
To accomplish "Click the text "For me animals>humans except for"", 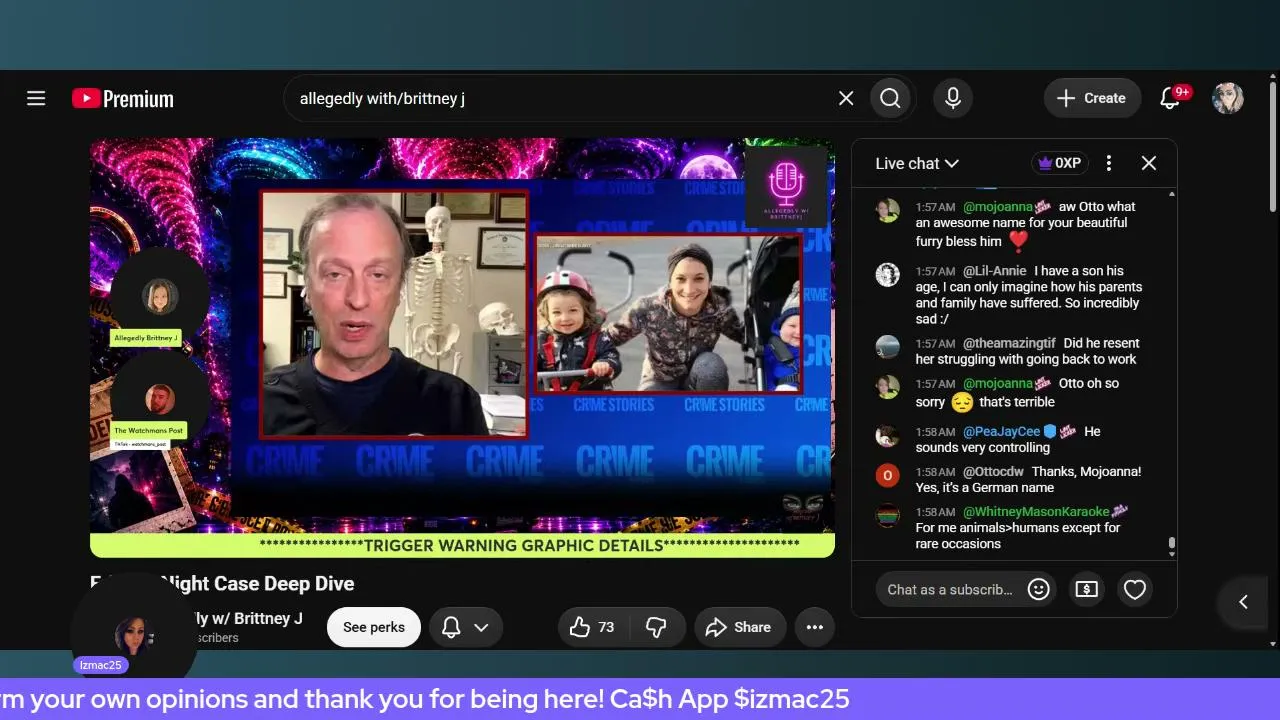I will [1018, 527].
